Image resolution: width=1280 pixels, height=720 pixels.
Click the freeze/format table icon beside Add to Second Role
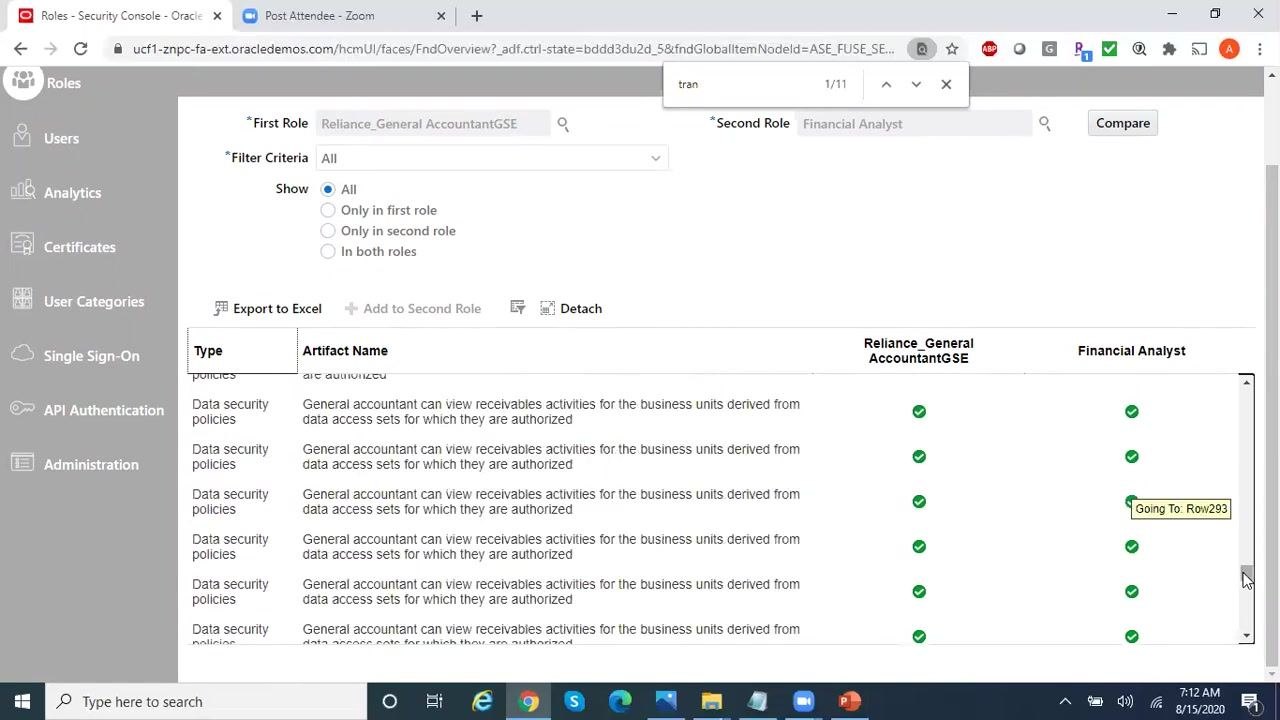click(517, 308)
